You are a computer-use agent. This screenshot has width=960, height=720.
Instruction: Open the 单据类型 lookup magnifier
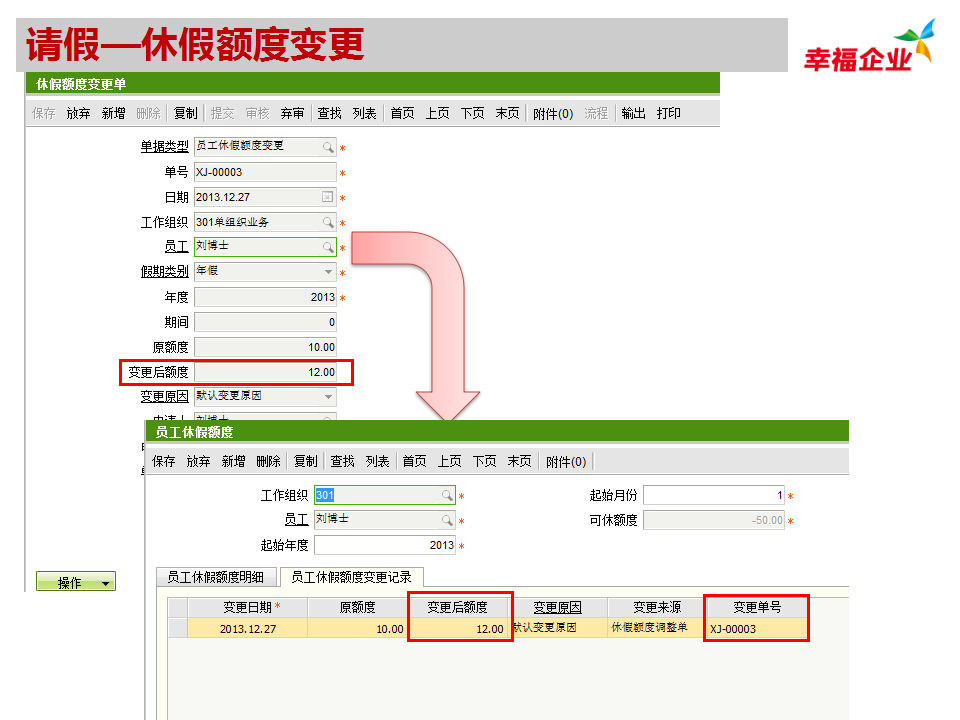coord(329,148)
